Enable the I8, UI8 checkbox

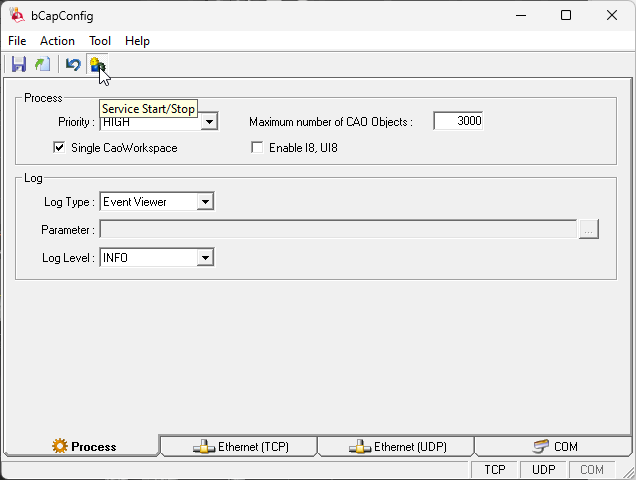click(x=257, y=147)
